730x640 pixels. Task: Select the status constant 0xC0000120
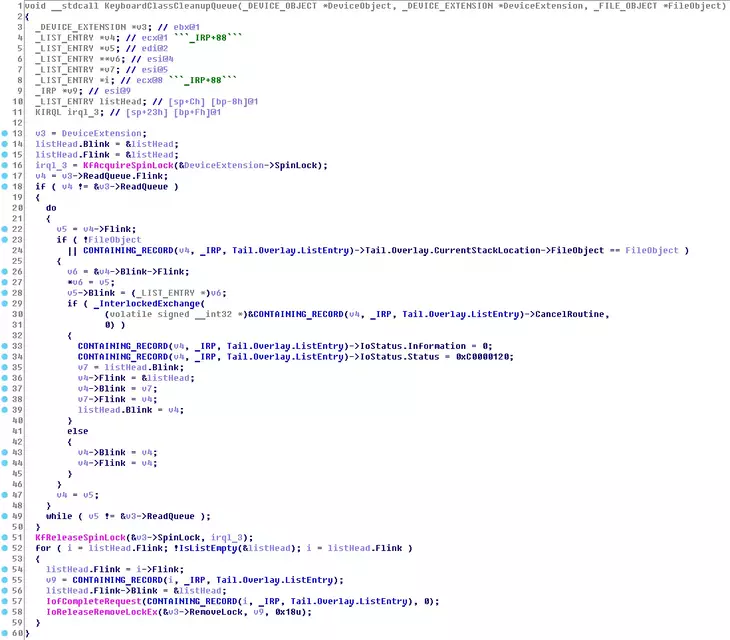[484, 357]
